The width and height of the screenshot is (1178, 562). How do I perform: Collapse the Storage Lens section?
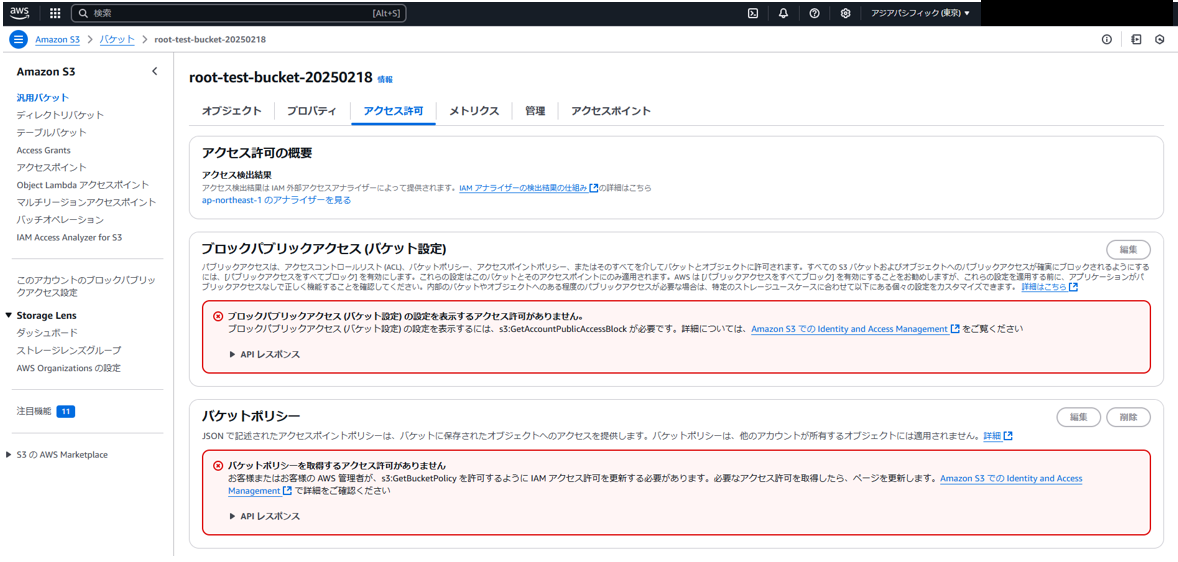[9, 316]
